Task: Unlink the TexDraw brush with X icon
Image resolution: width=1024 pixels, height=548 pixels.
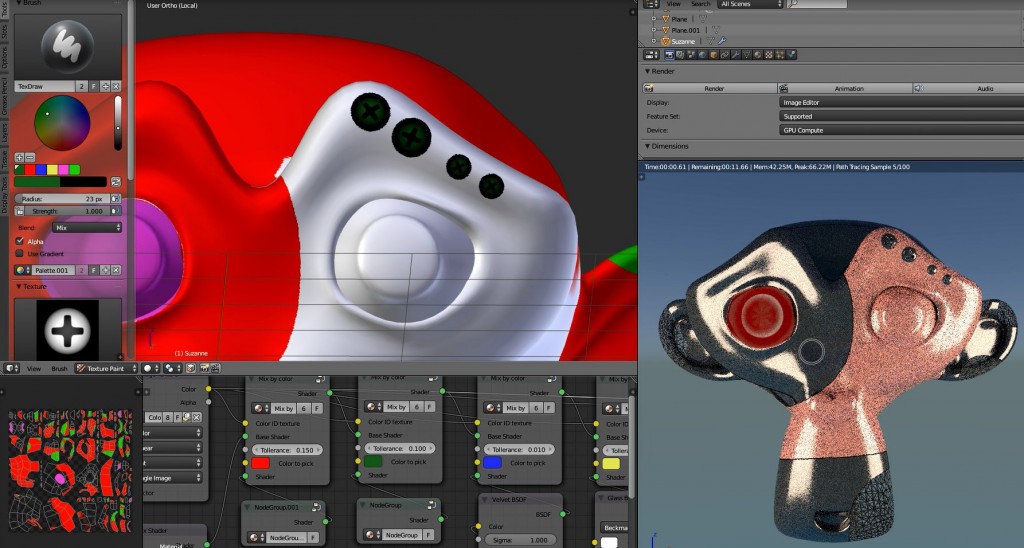Action: pyautogui.click(x=116, y=86)
